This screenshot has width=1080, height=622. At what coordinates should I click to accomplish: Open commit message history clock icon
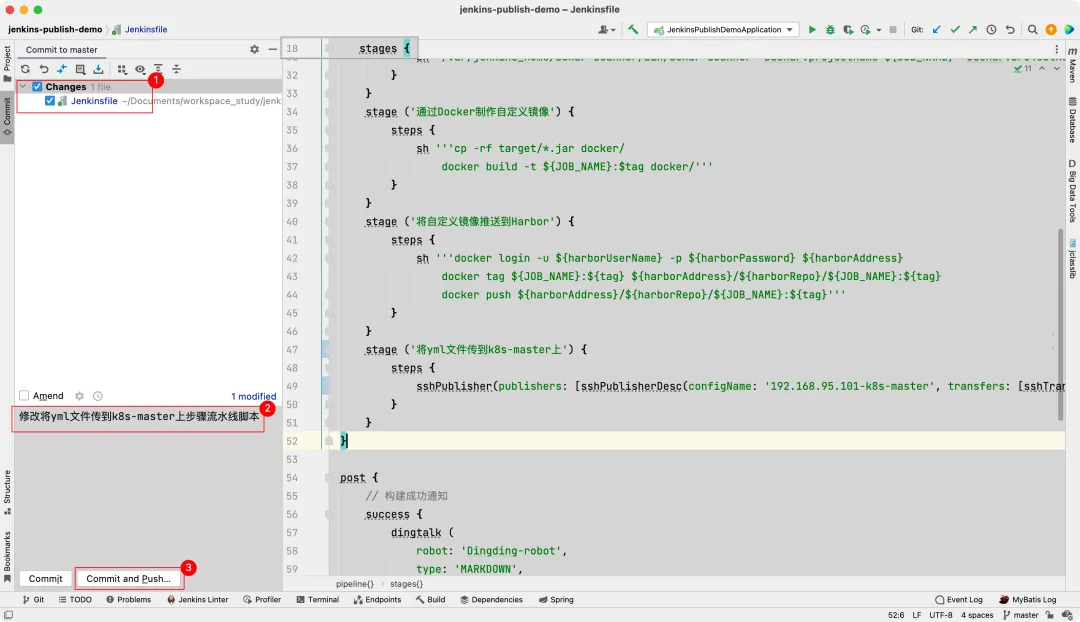[98, 396]
